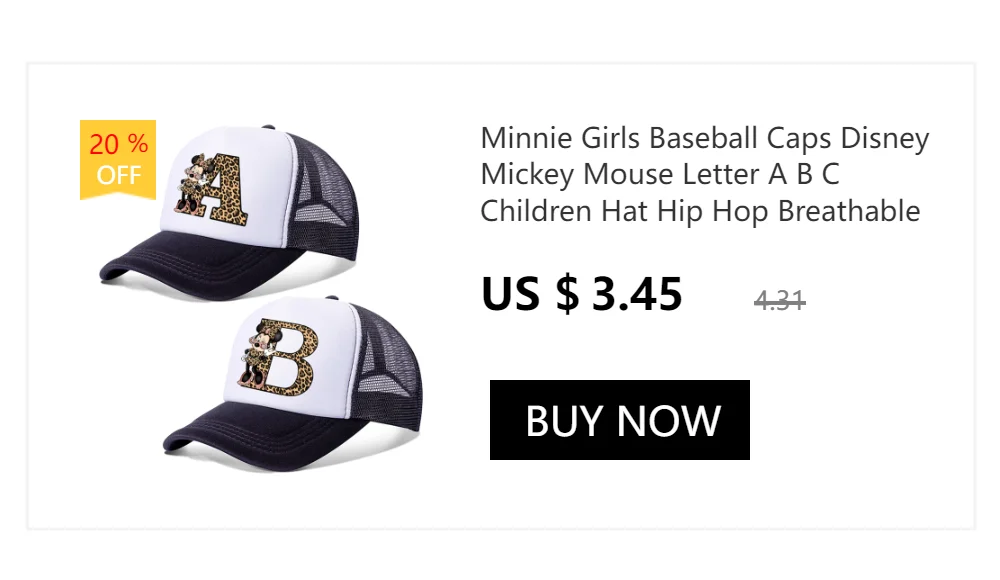Click the crossed-out 4.31 original price
The image size is (1000, 580).
pos(779,300)
